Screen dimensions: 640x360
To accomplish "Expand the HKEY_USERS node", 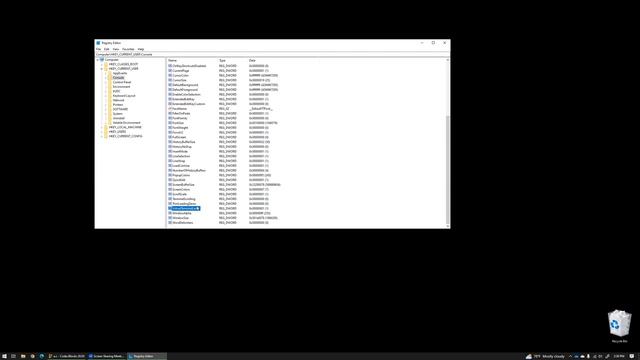I will point(102,131).
